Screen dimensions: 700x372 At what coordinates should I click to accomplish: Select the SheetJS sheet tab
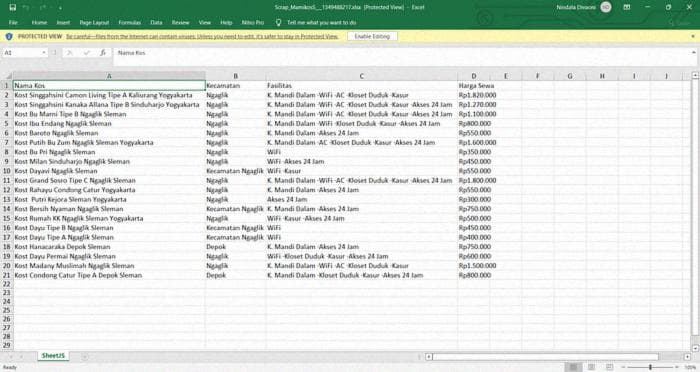click(x=53, y=356)
